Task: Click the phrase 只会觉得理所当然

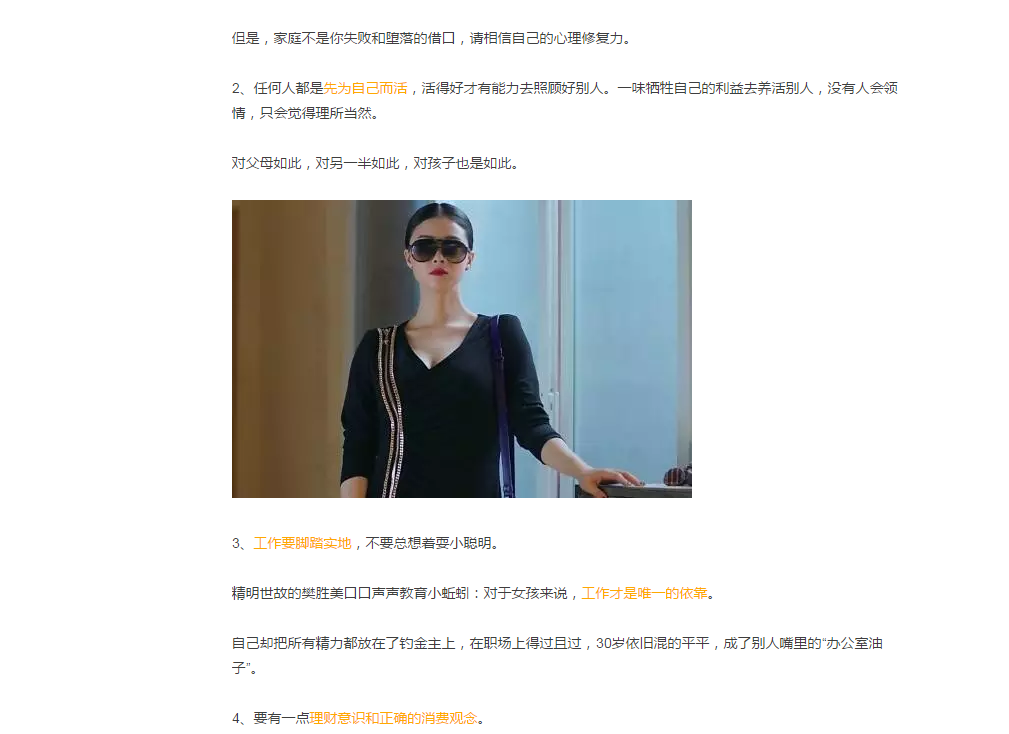Action: click(315, 113)
